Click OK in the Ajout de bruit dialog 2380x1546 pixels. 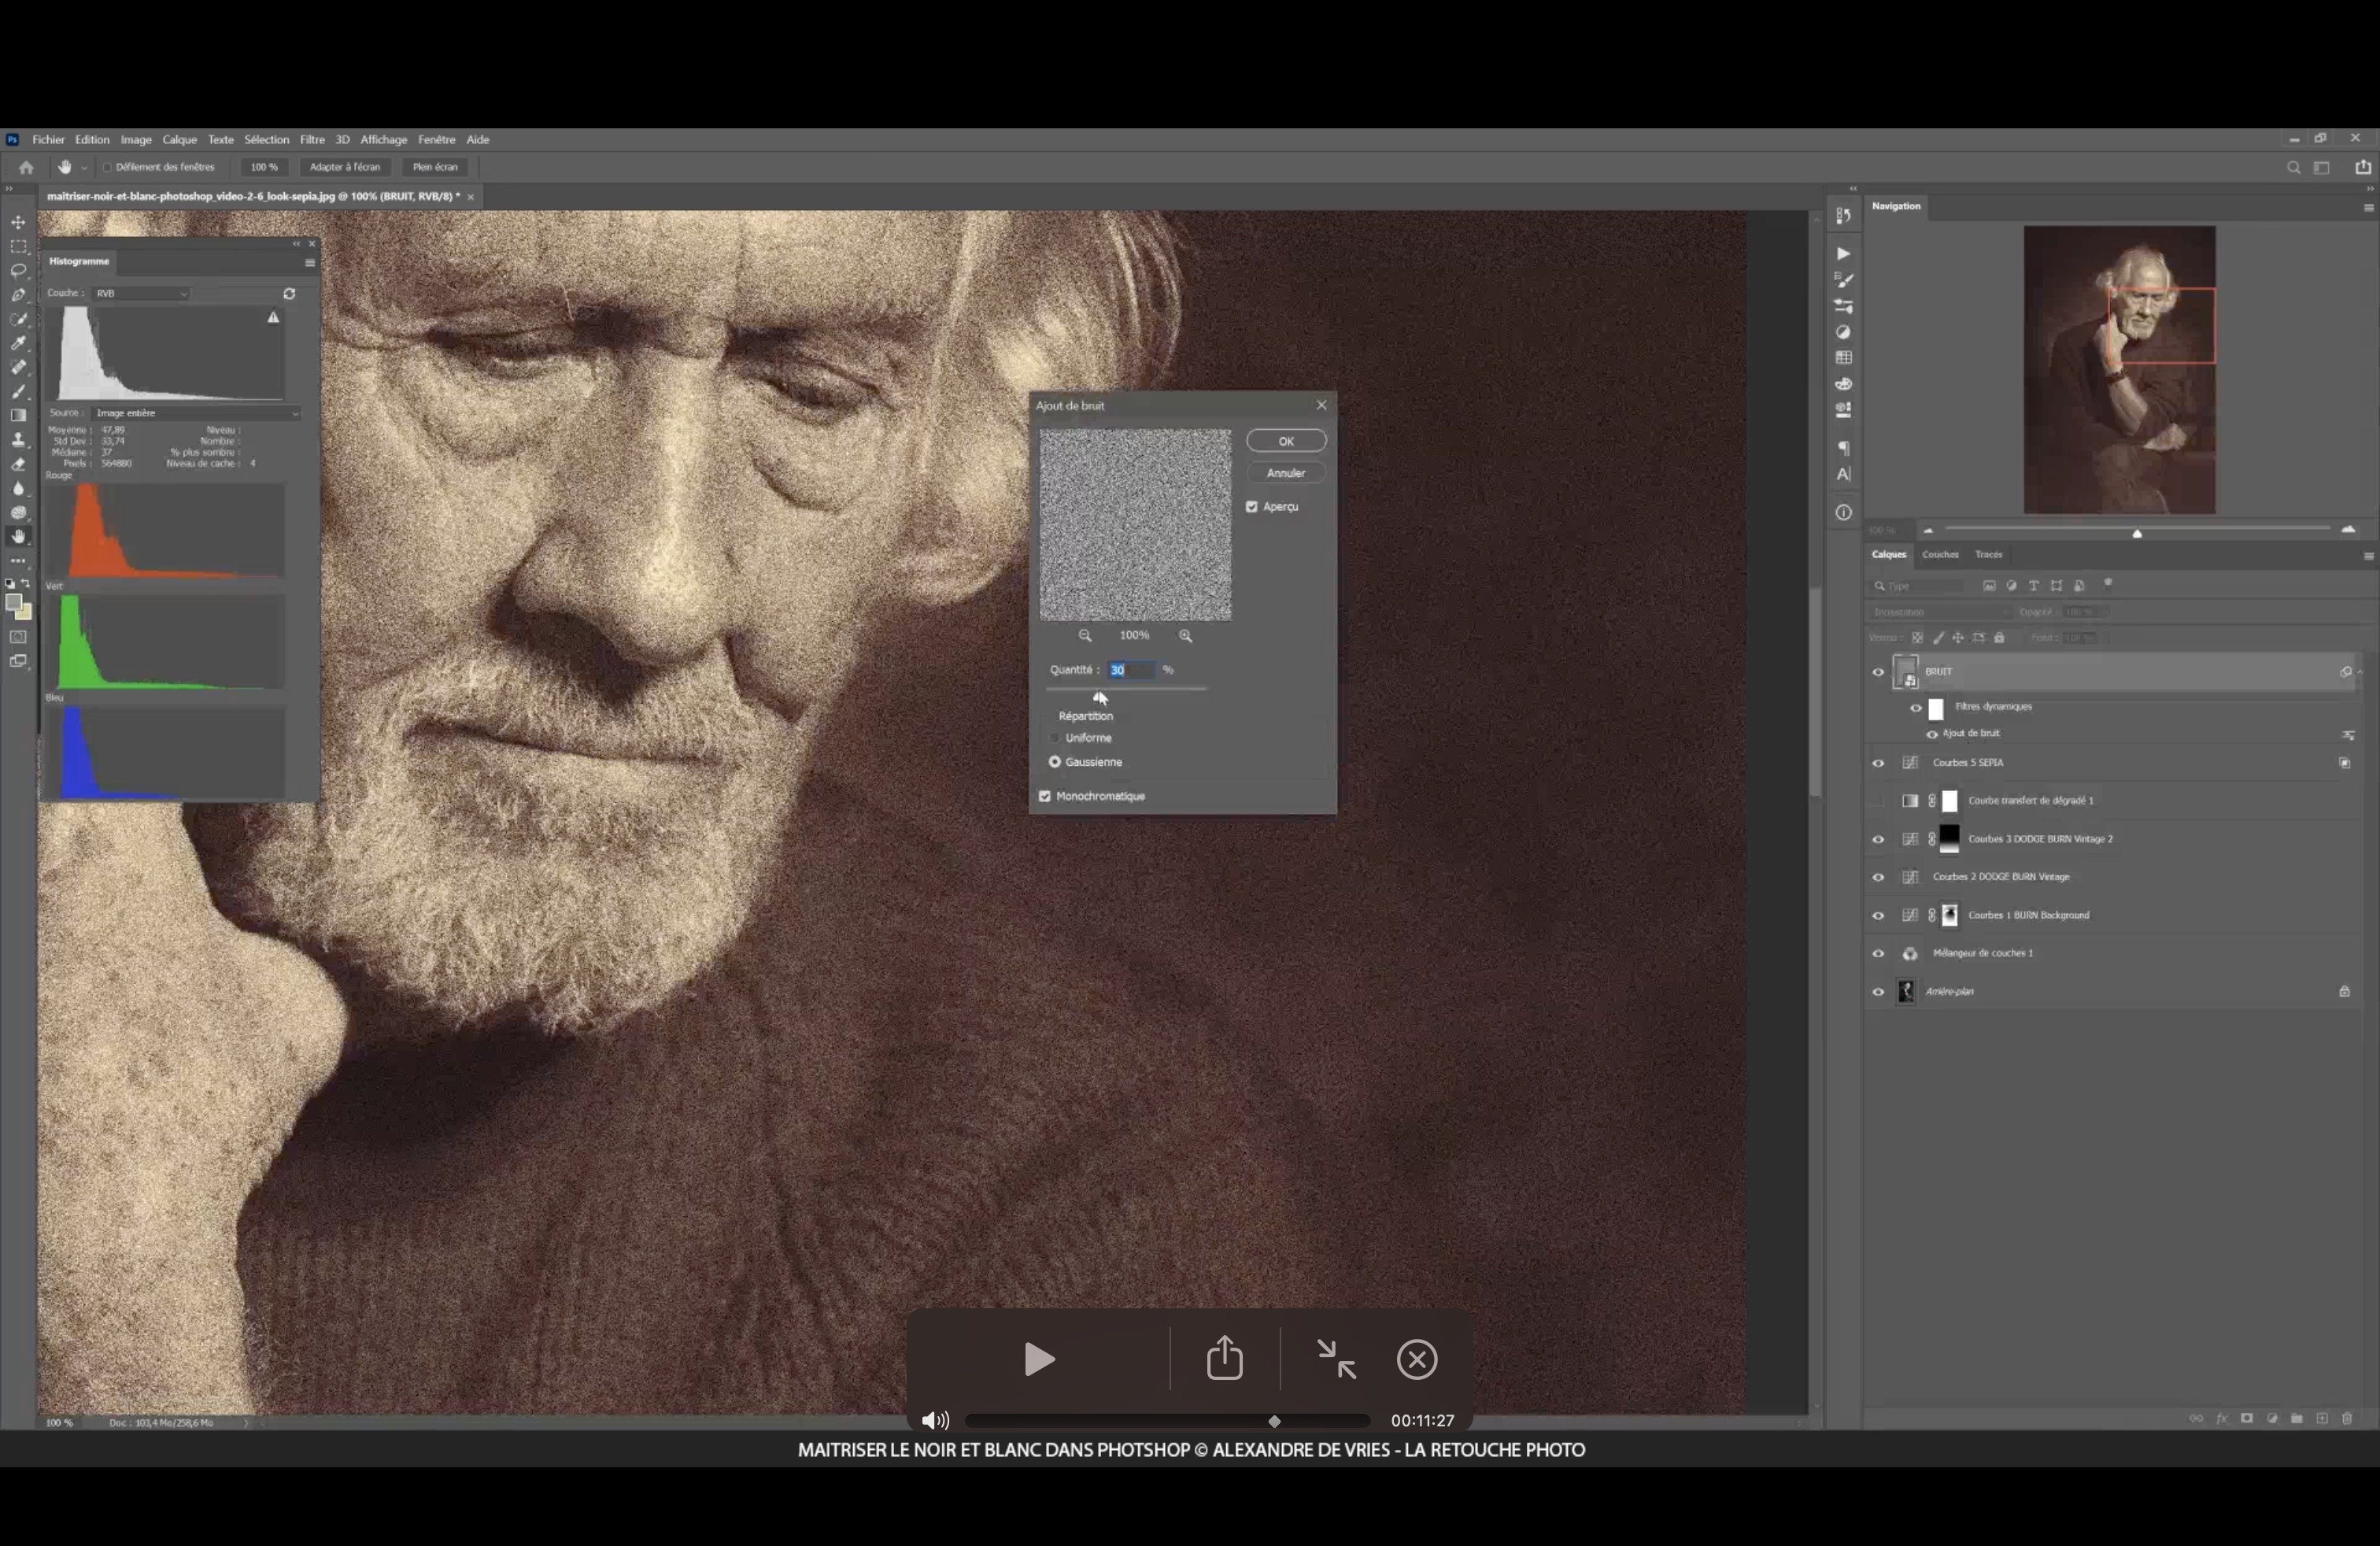coord(1286,441)
